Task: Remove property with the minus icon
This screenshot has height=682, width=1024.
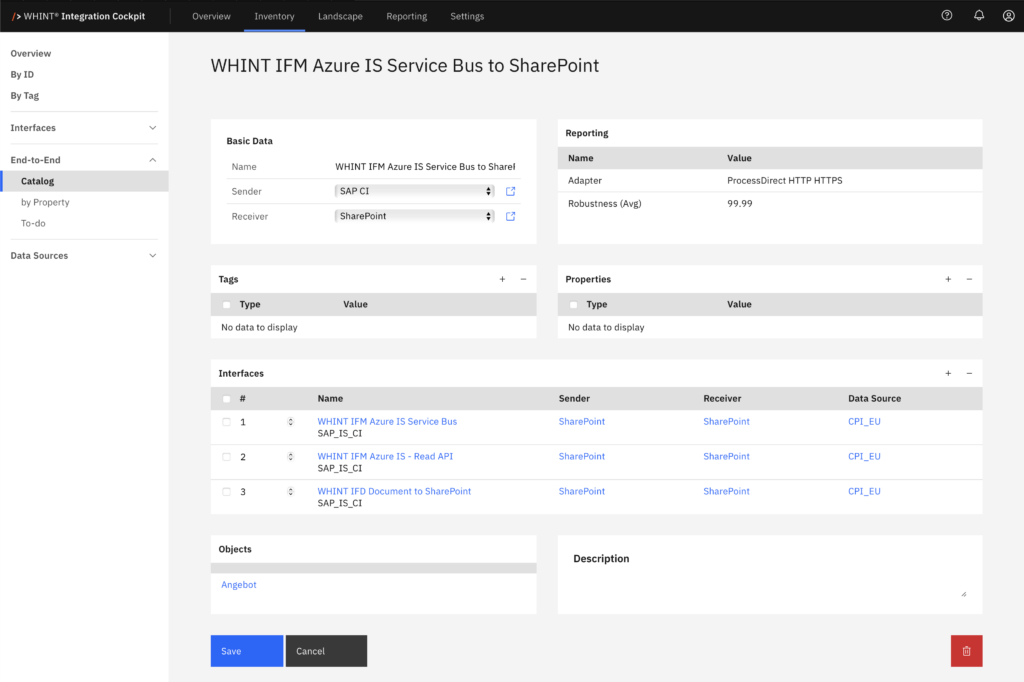Action: [969, 280]
